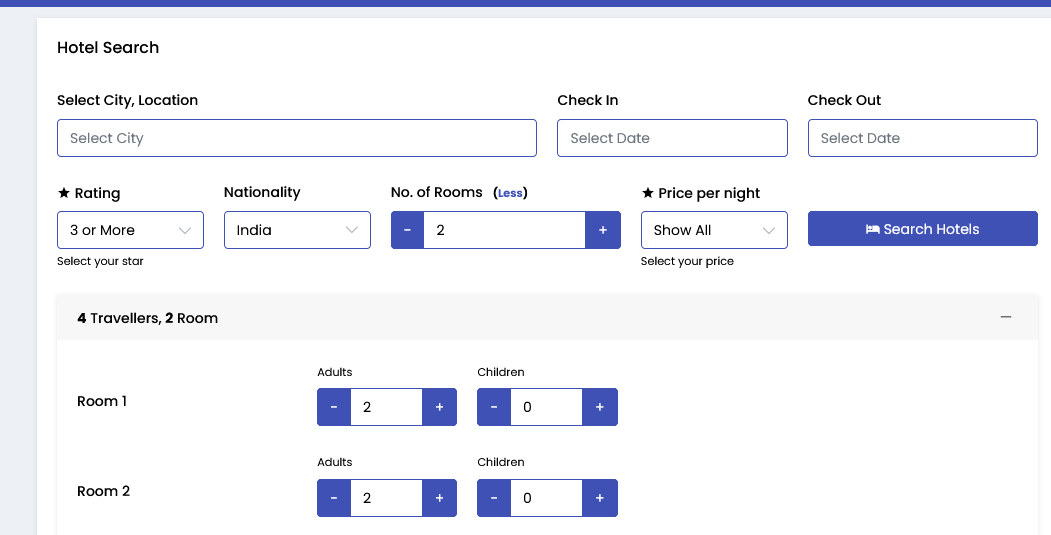
Task: Decrease children count in Room 2
Action: pos(494,498)
